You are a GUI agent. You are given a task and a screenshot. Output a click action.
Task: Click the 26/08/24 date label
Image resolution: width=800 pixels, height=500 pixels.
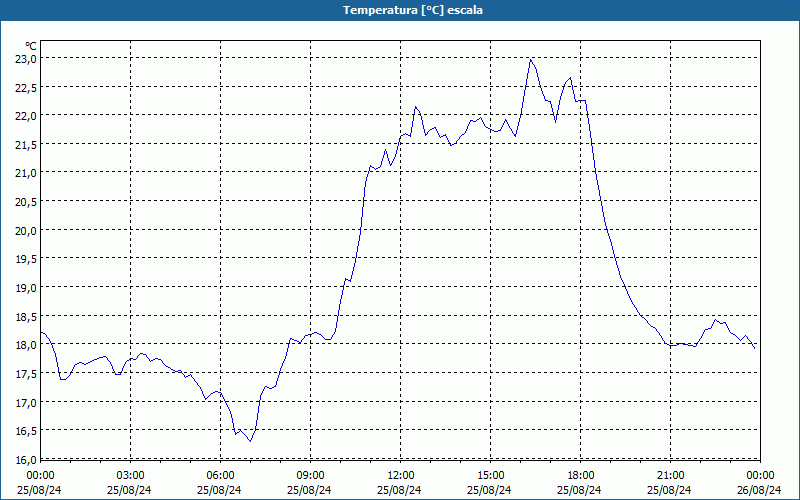(x=759, y=490)
